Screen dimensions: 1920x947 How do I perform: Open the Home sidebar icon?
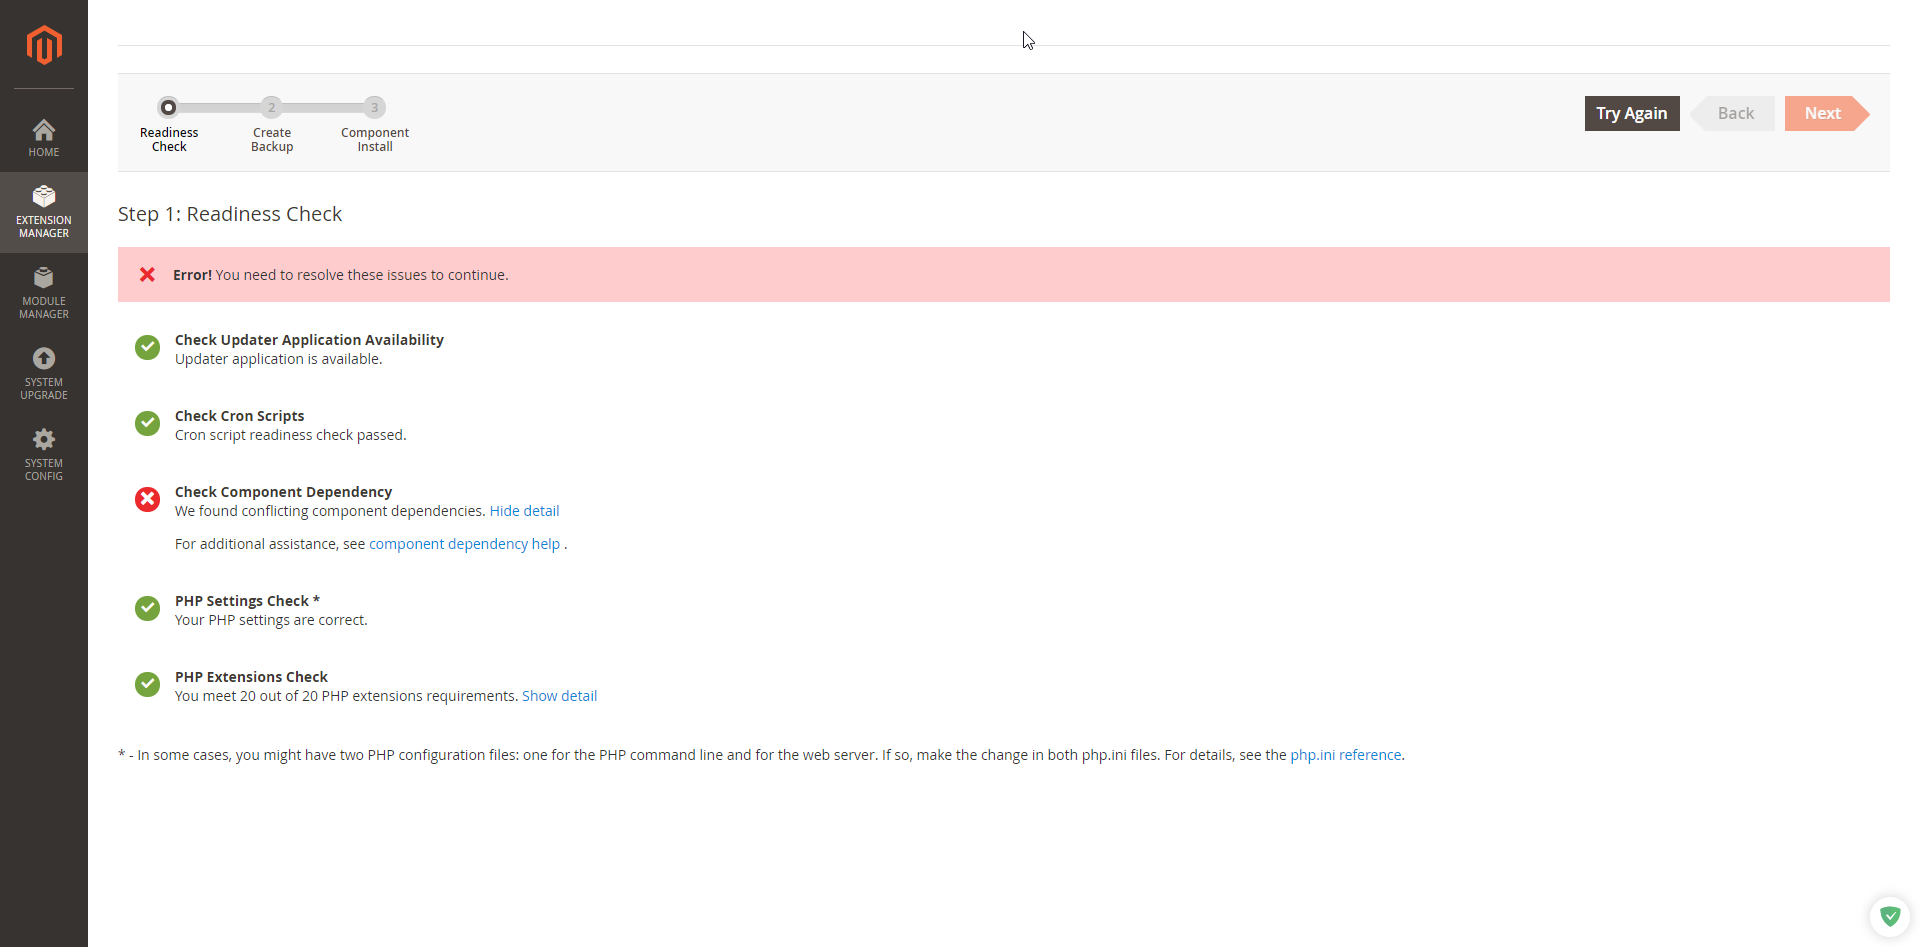(44, 138)
